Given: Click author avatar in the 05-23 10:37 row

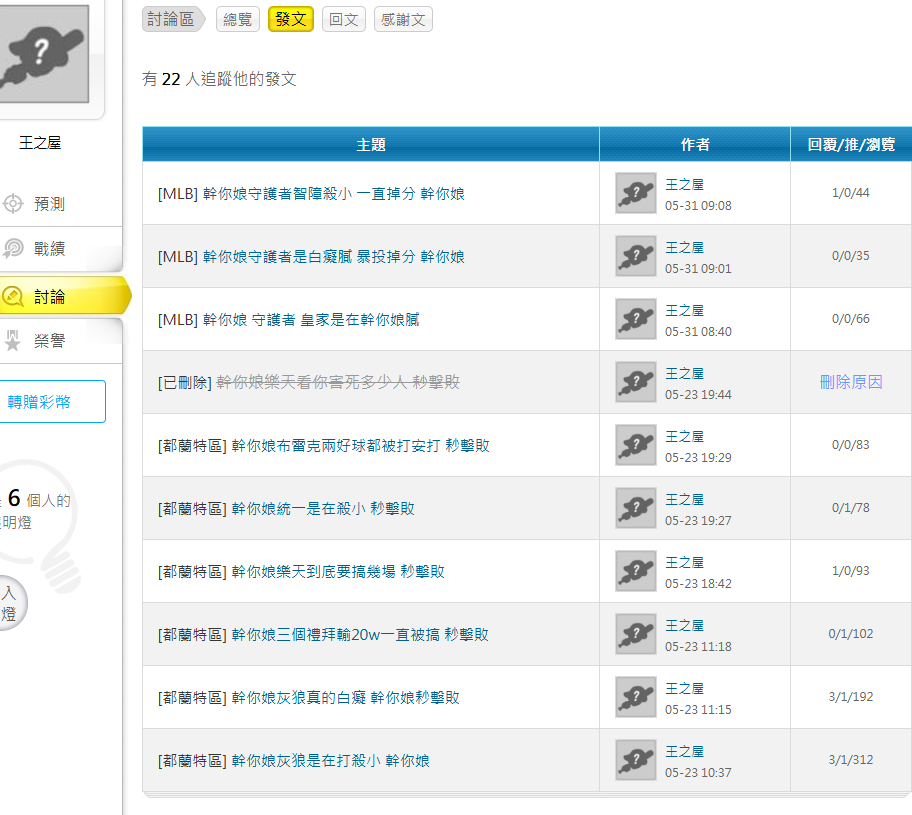Looking at the screenshot, I should click(636, 760).
